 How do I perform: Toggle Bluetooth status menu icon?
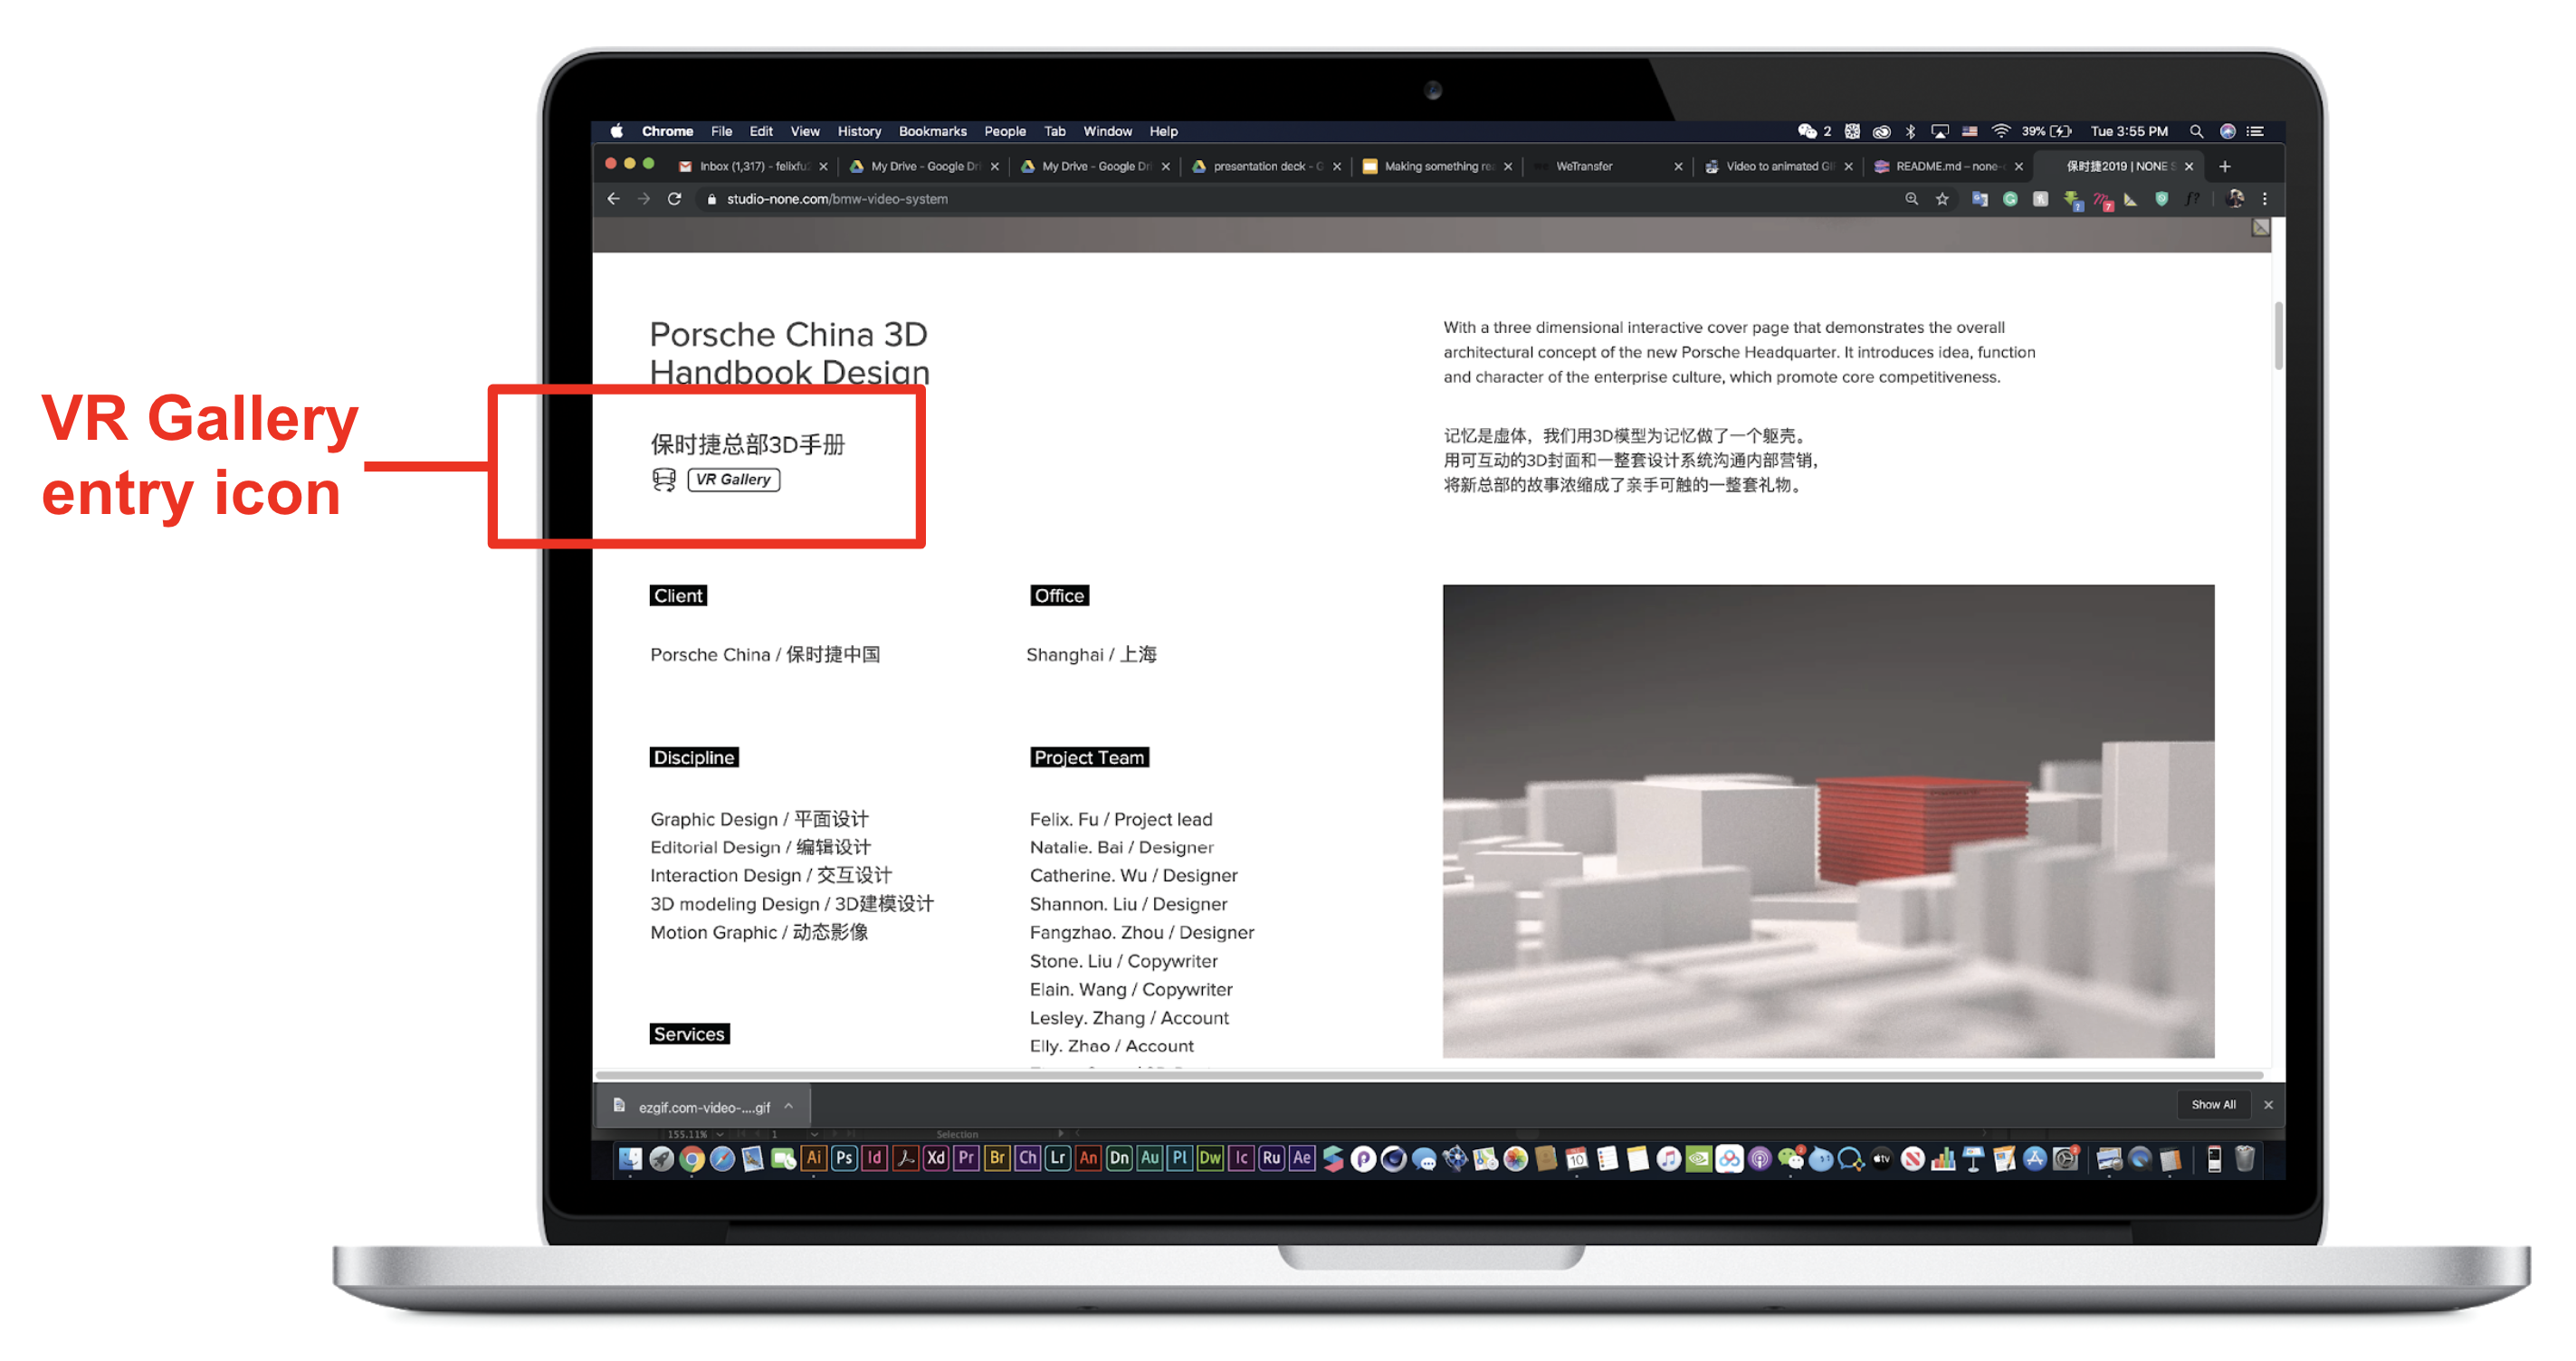[1910, 131]
